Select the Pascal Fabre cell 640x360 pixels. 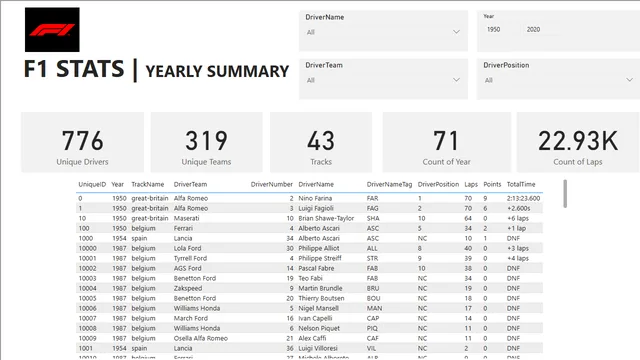[x=316, y=268]
